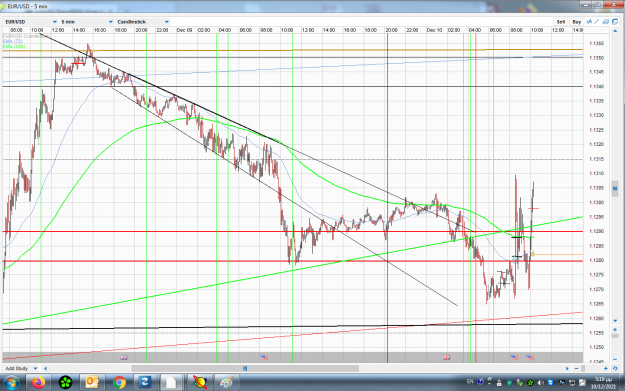Open the indicators study toolbar icon

click(x=589, y=22)
